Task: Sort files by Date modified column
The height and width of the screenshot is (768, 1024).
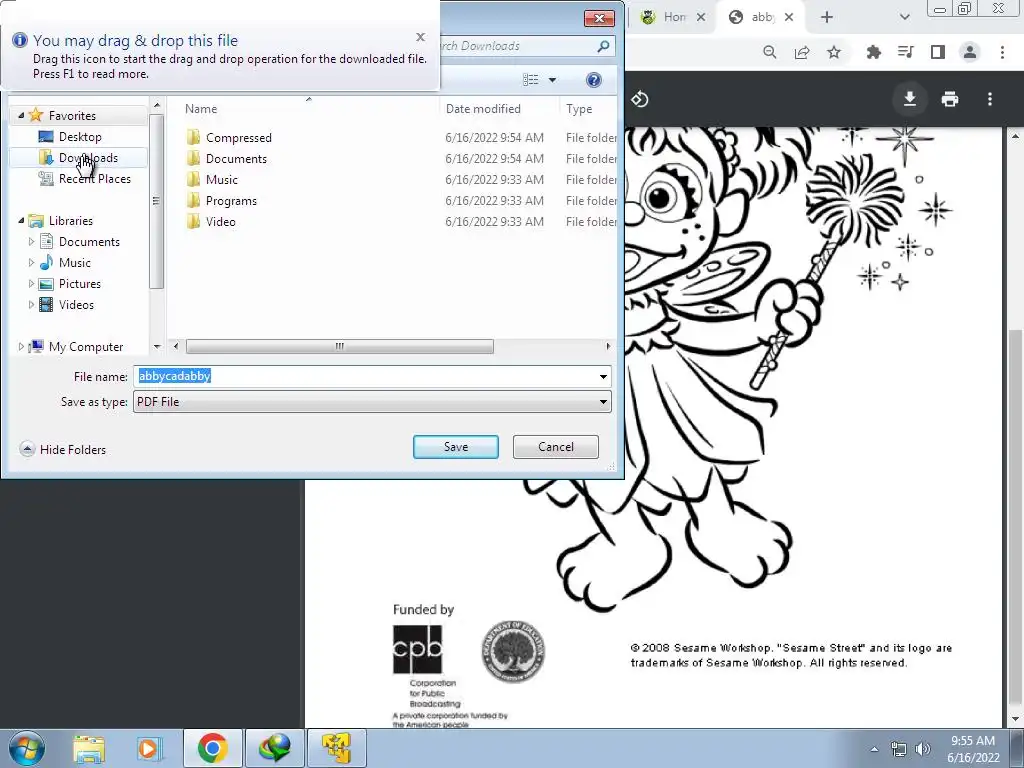Action: point(483,109)
